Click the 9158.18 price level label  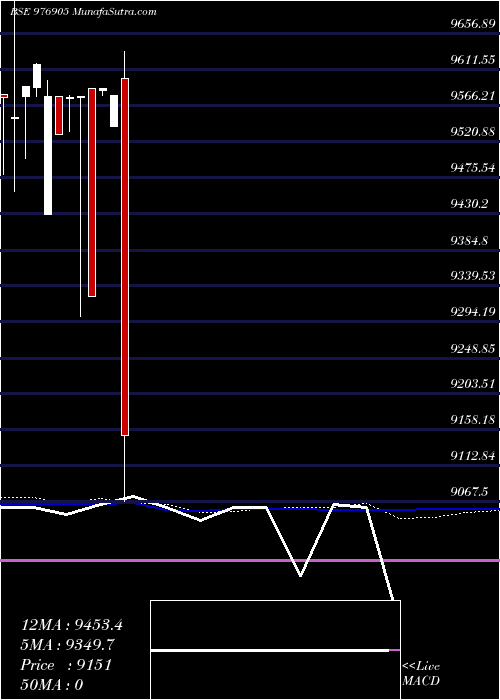point(473,420)
